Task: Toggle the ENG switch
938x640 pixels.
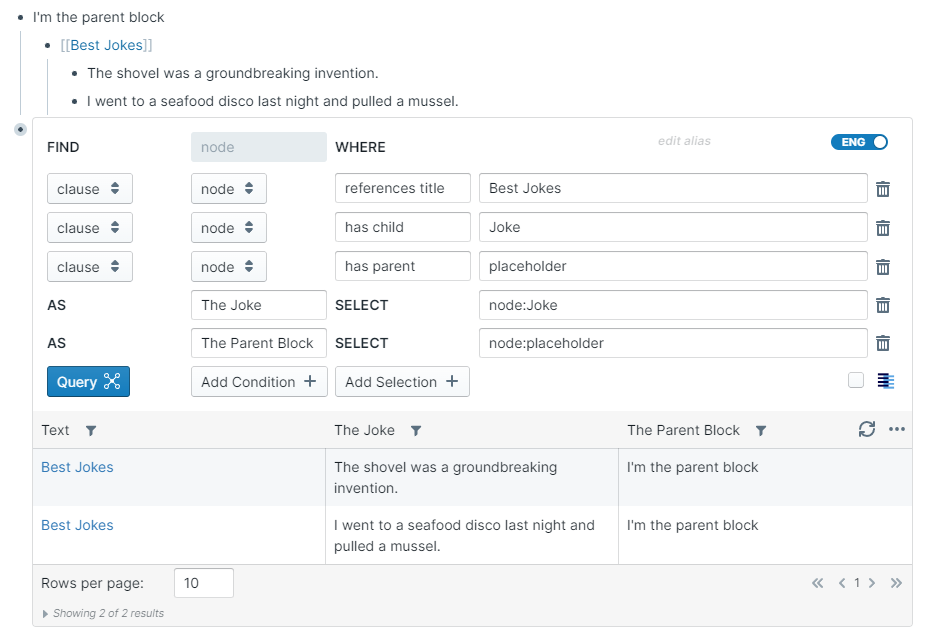Action: [x=859, y=142]
